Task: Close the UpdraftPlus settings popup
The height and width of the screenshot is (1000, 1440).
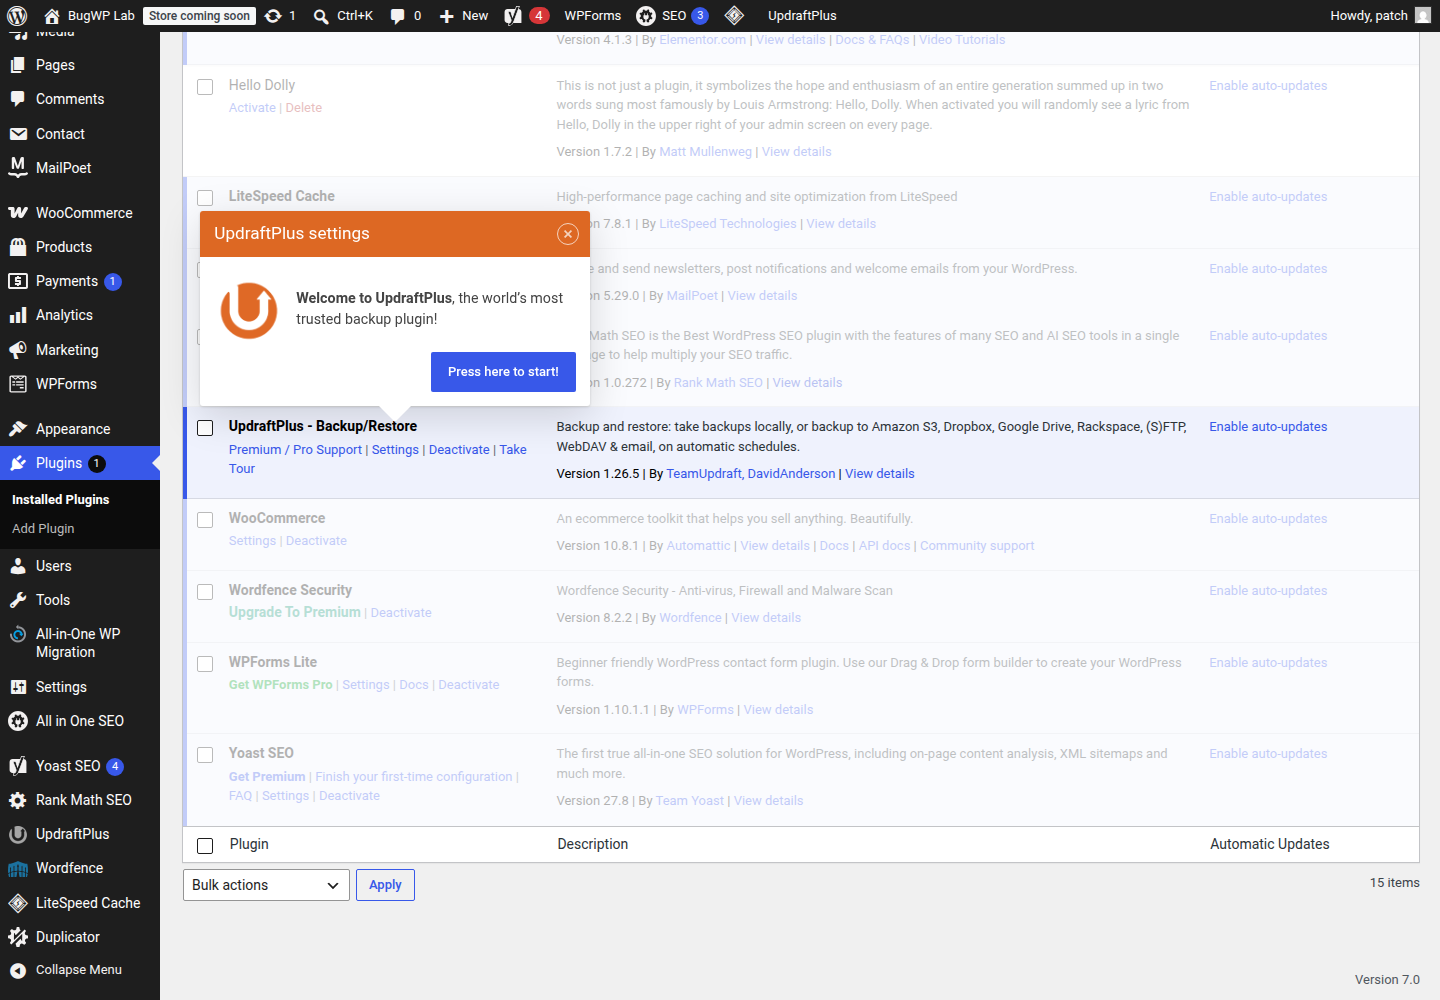Action: coord(568,234)
